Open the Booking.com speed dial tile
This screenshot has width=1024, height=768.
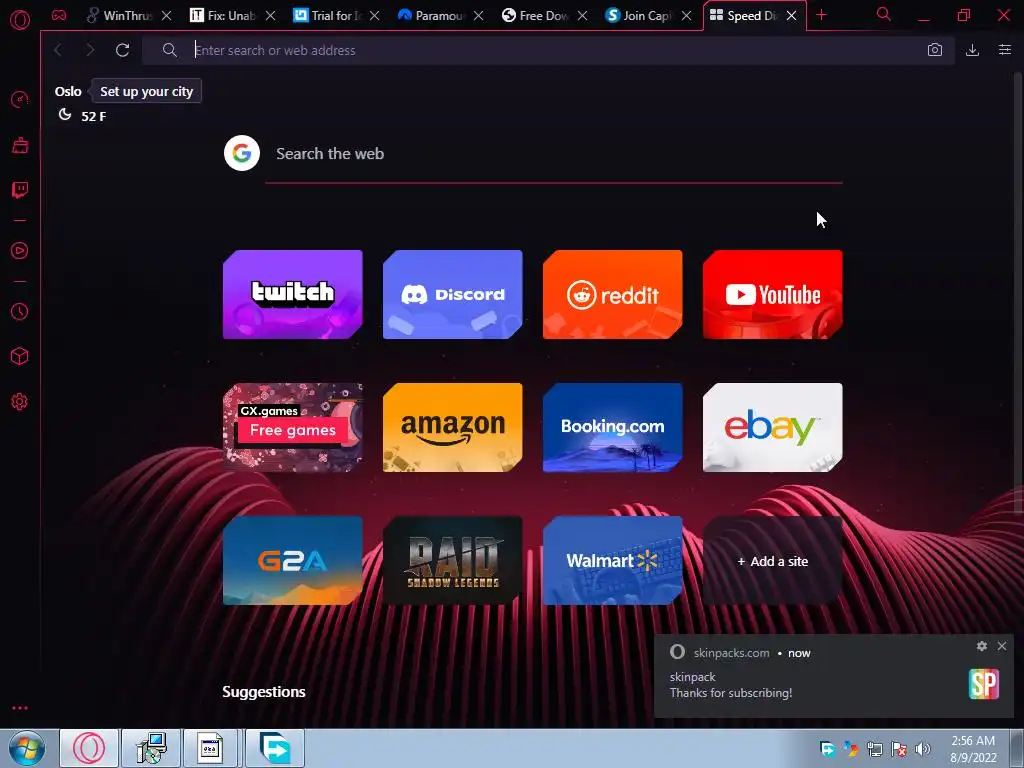coord(613,428)
